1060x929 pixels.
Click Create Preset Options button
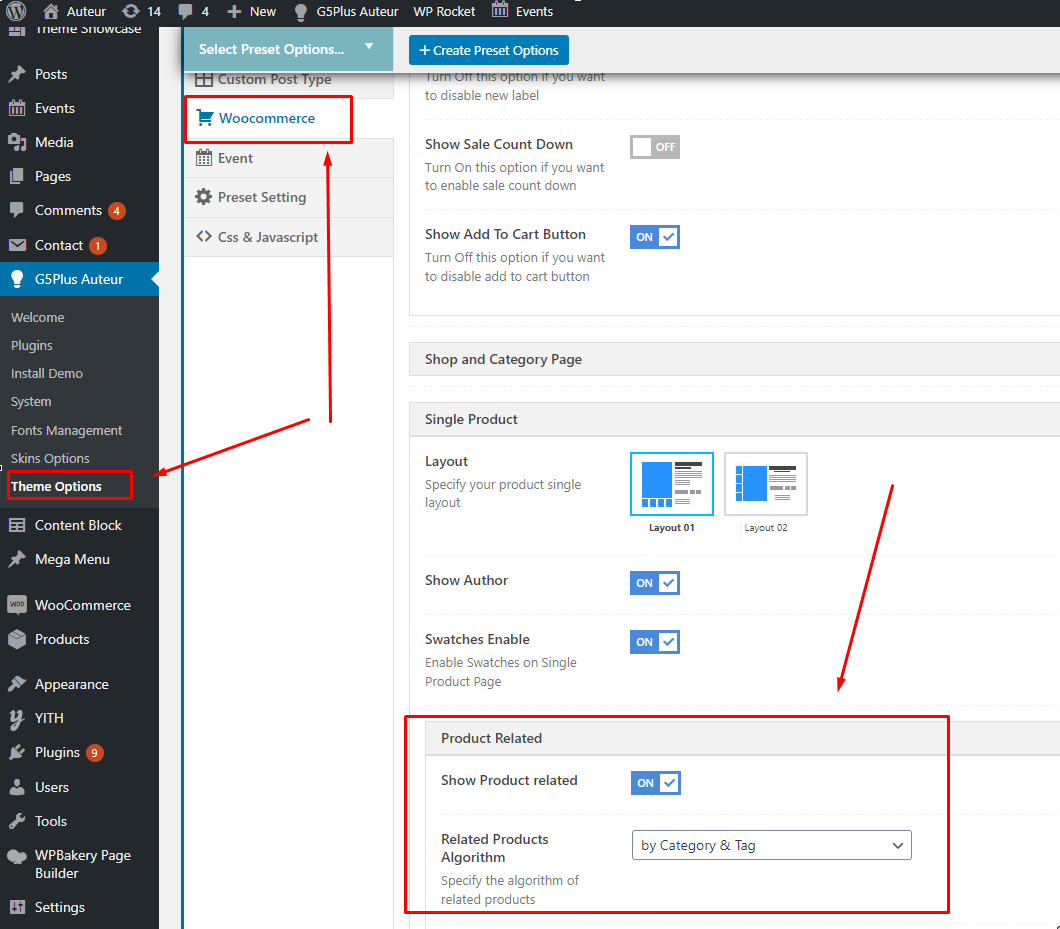click(489, 50)
